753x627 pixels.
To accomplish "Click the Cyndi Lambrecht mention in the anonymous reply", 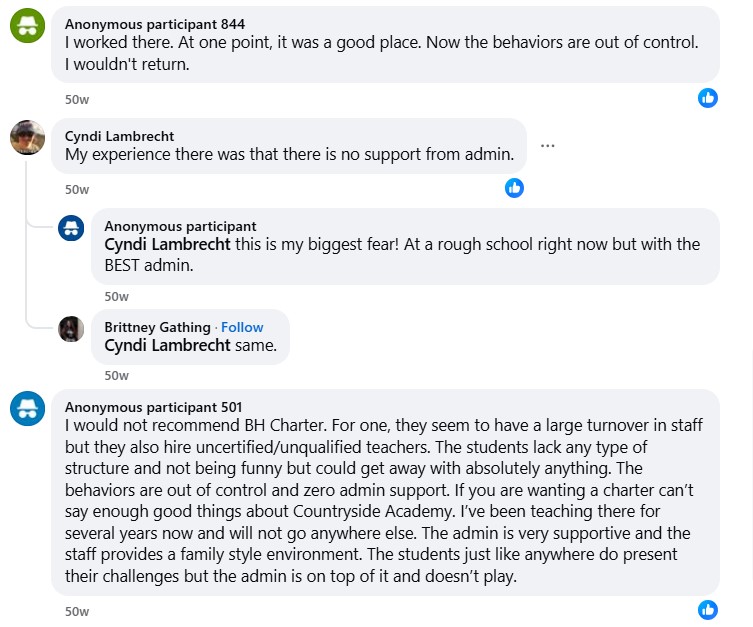I will [x=167, y=245].
